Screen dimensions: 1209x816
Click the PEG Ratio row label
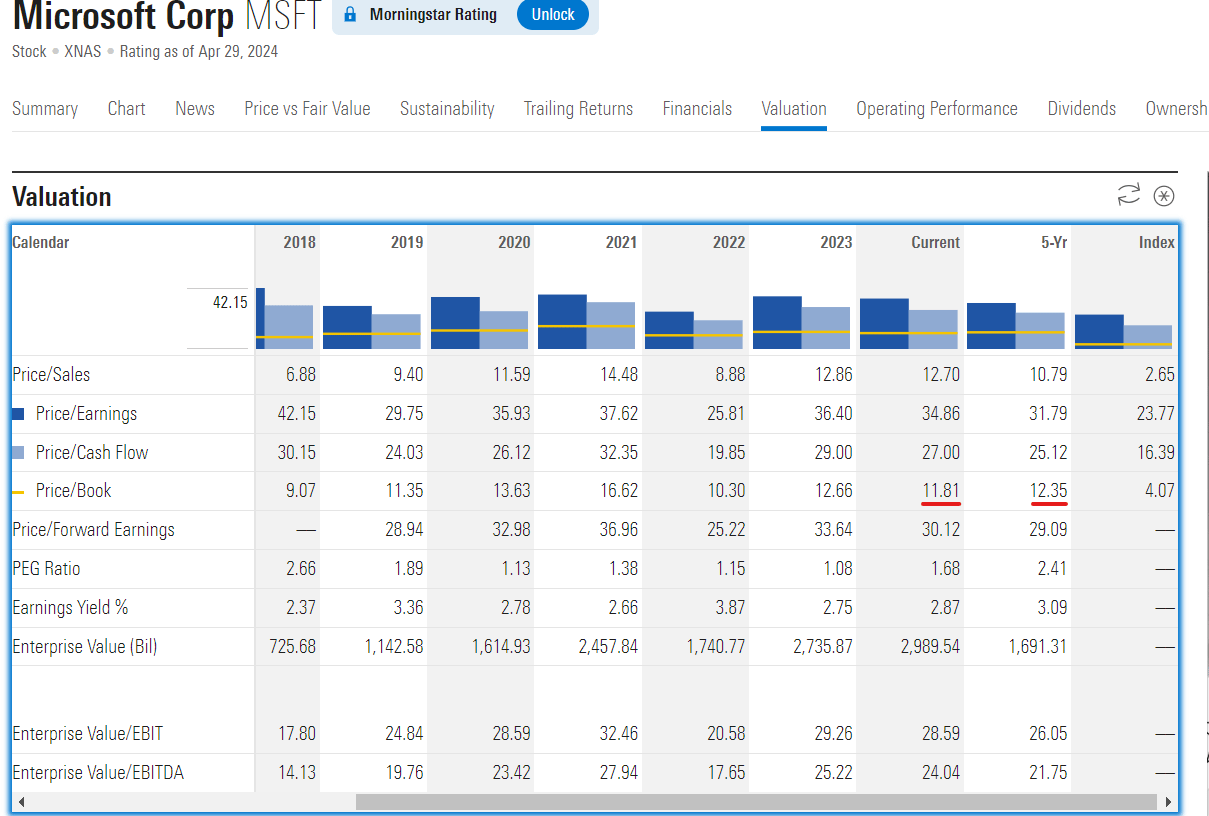(x=46, y=569)
